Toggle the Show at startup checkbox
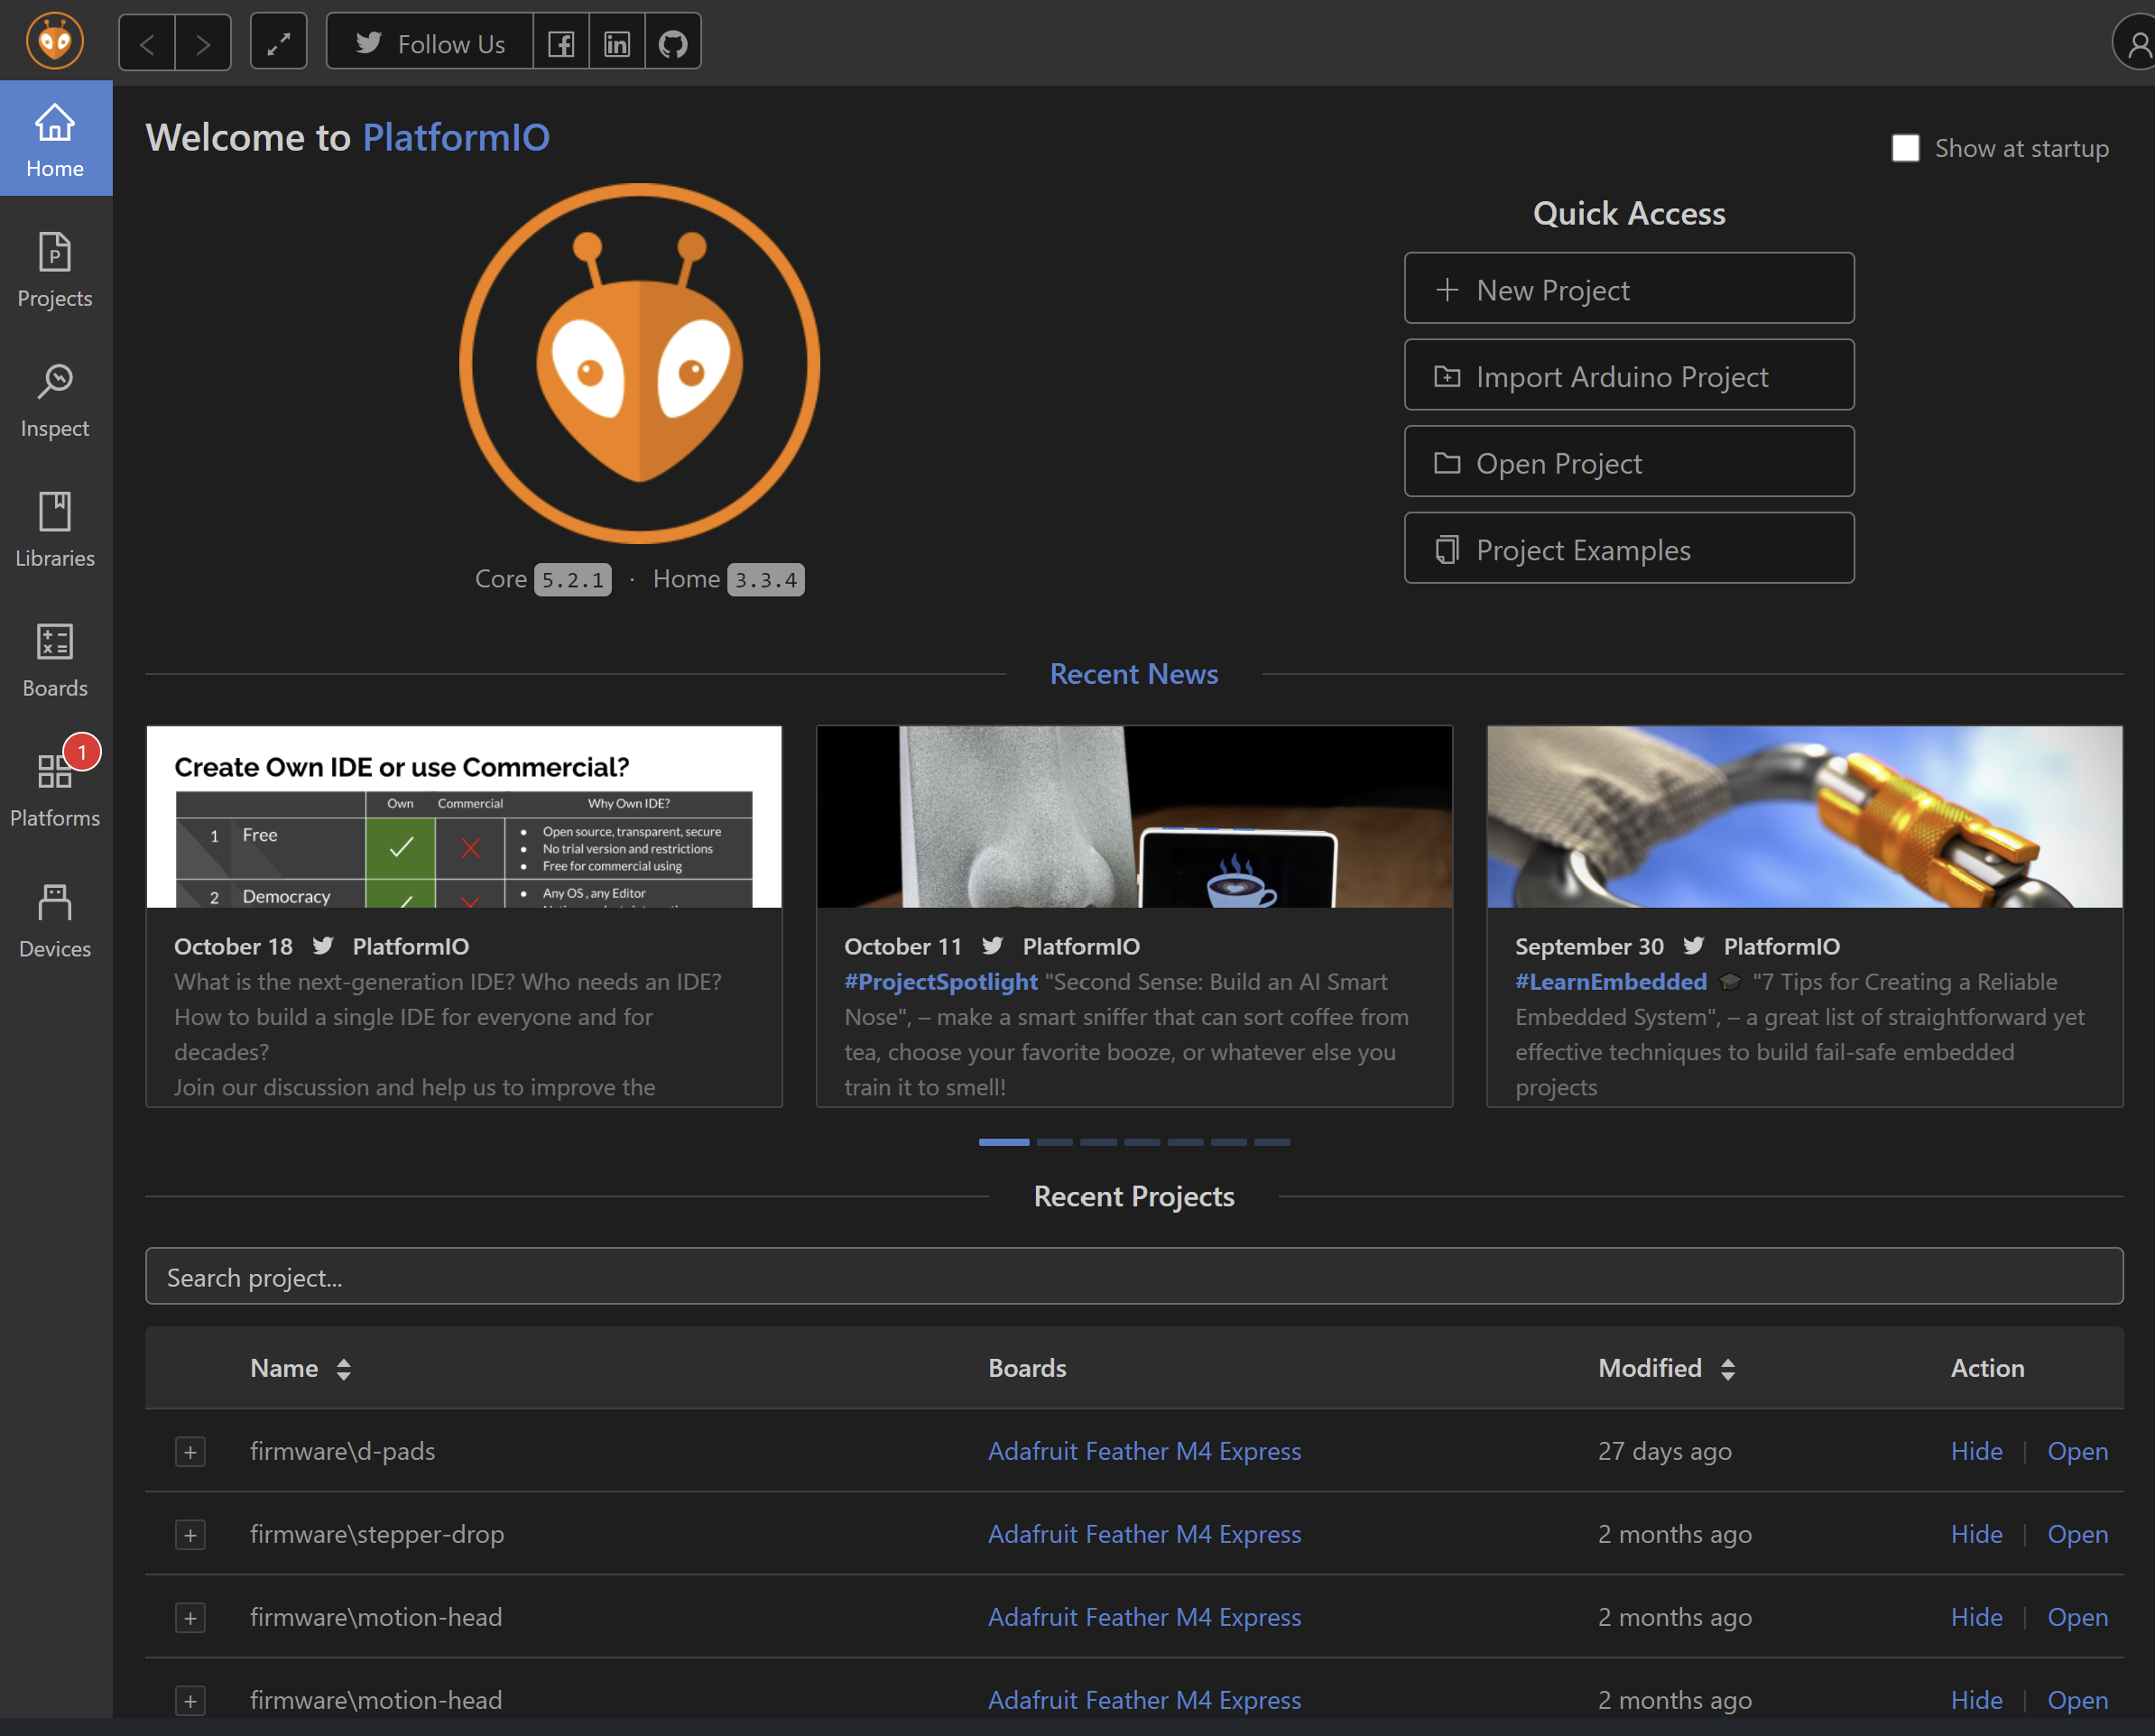This screenshot has height=1736, width=2155. [x=1906, y=148]
